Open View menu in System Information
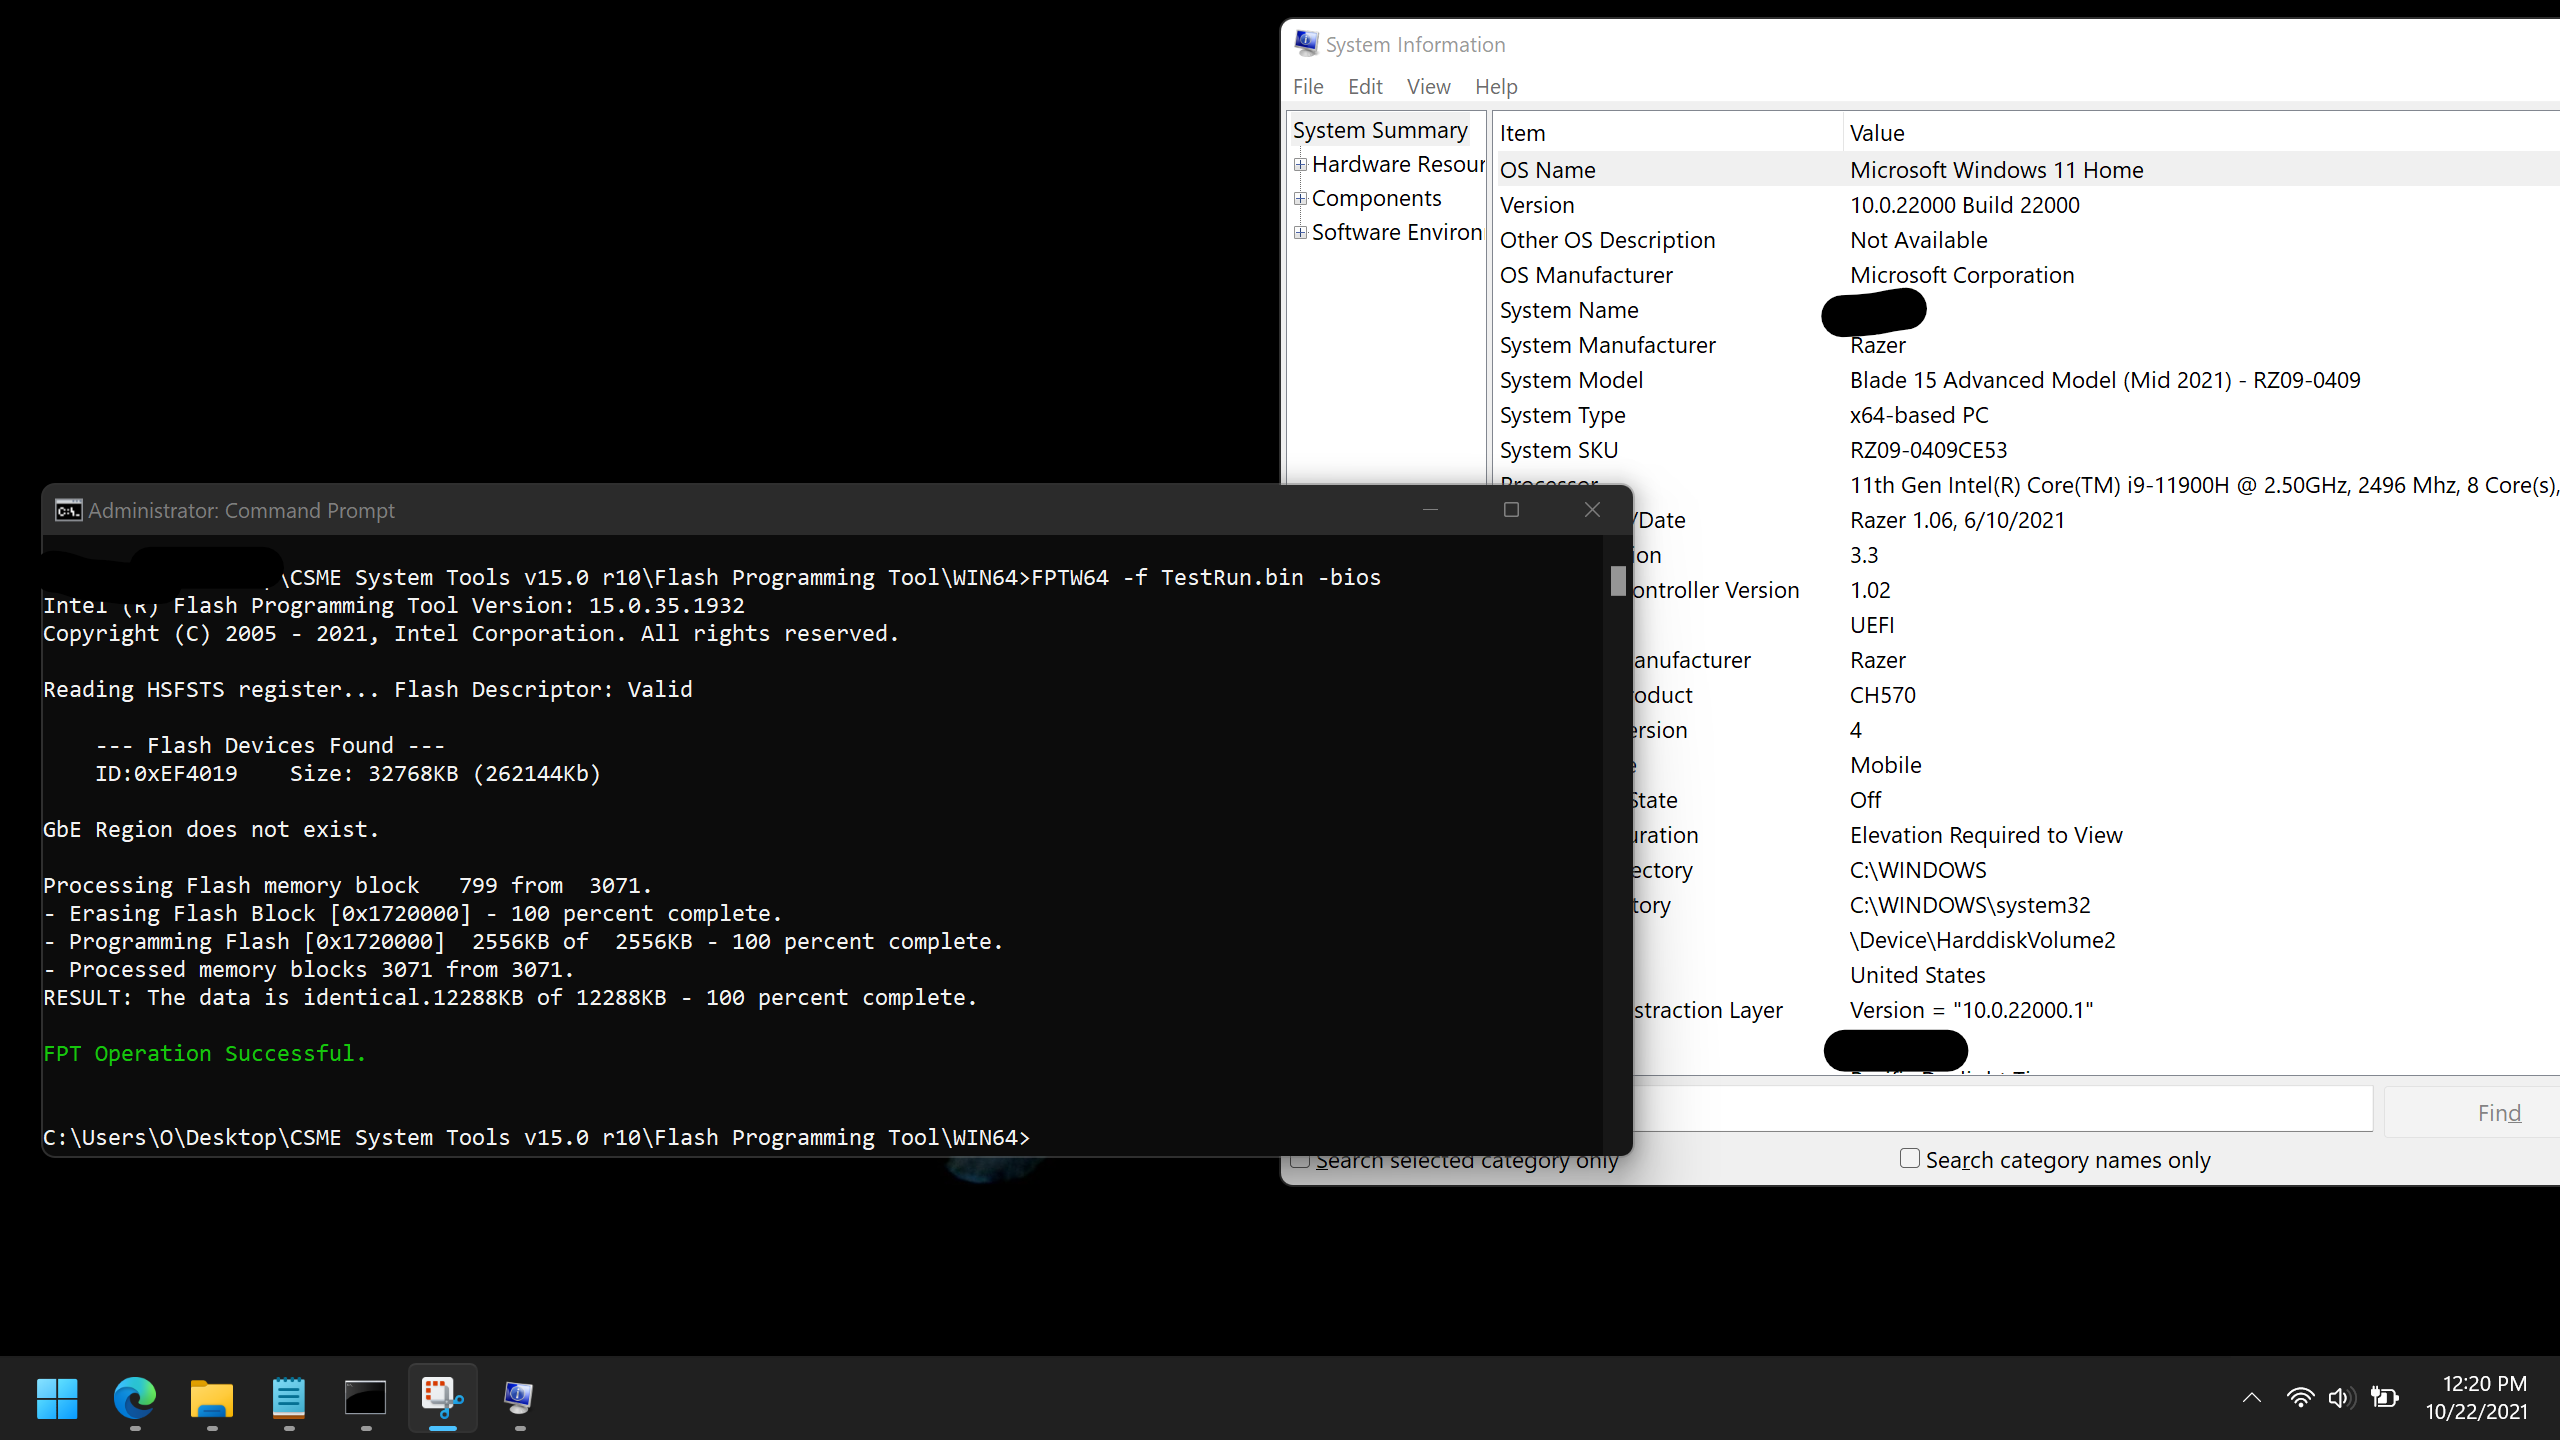2560x1440 pixels. tap(1428, 87)
